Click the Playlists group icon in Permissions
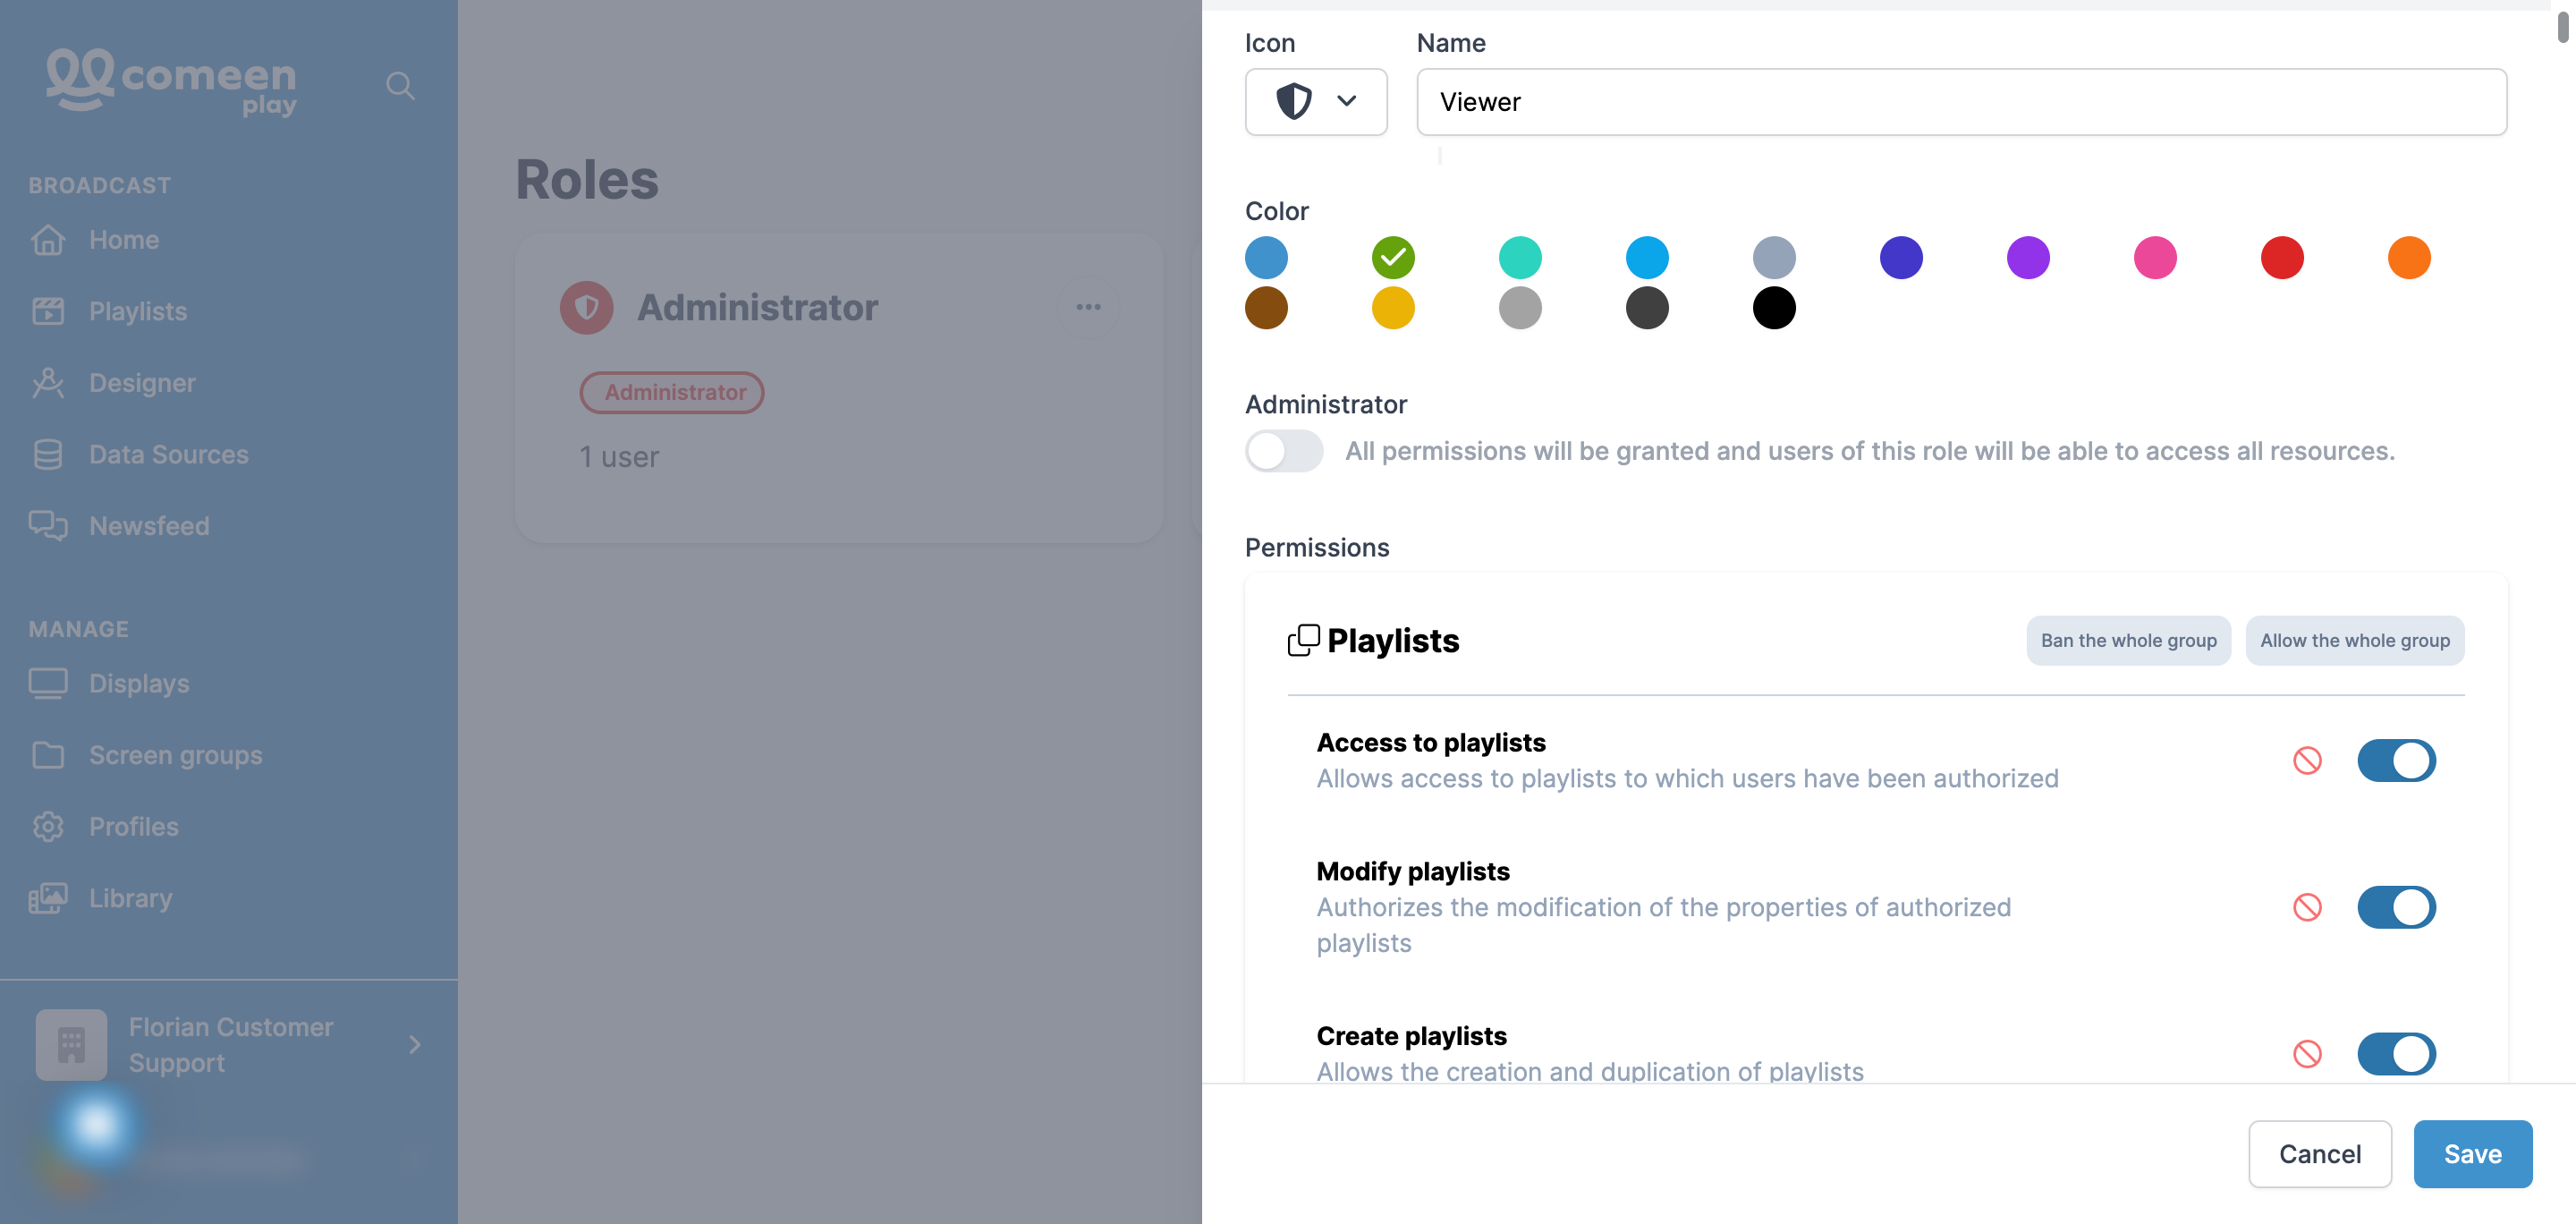2576x1224 pixels. (1303, 640)
